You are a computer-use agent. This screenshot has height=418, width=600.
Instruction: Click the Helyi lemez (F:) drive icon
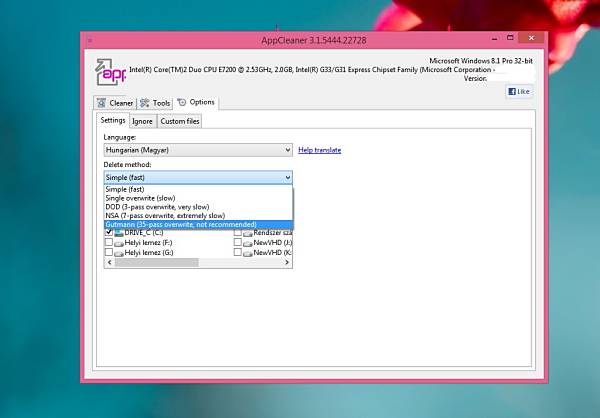tap(119, 243)
